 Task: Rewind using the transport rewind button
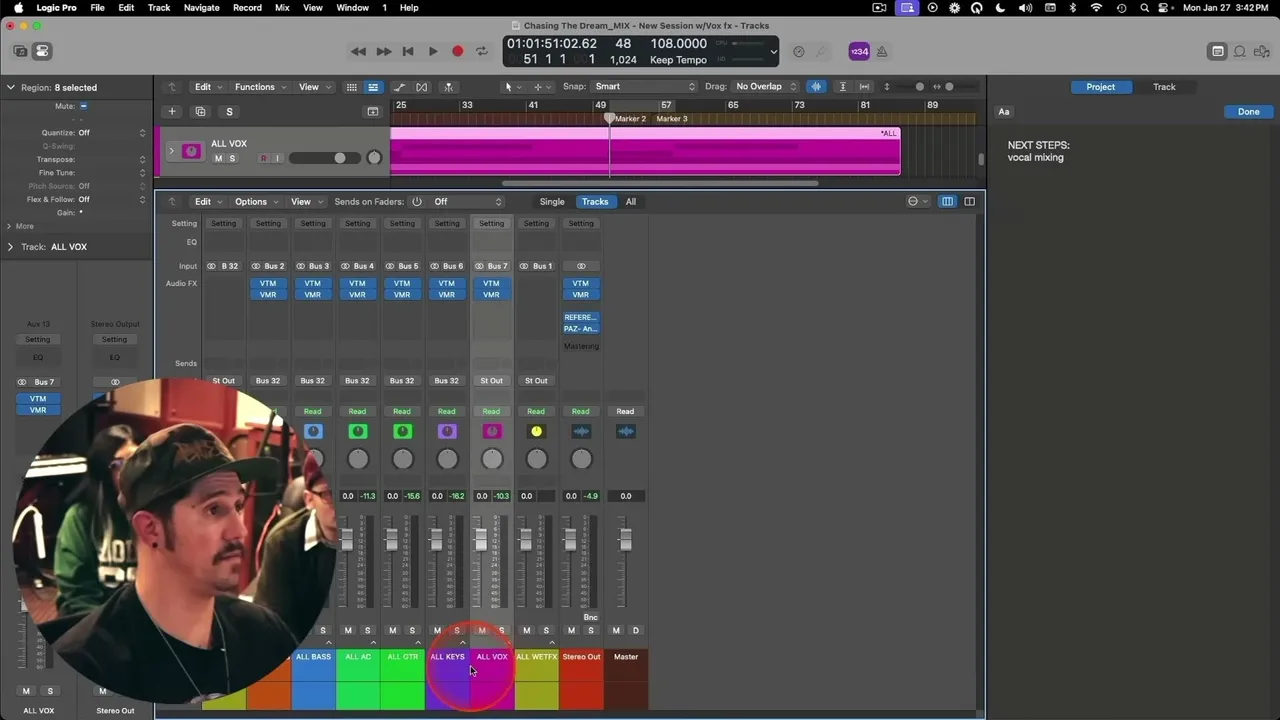coord(358,51)
